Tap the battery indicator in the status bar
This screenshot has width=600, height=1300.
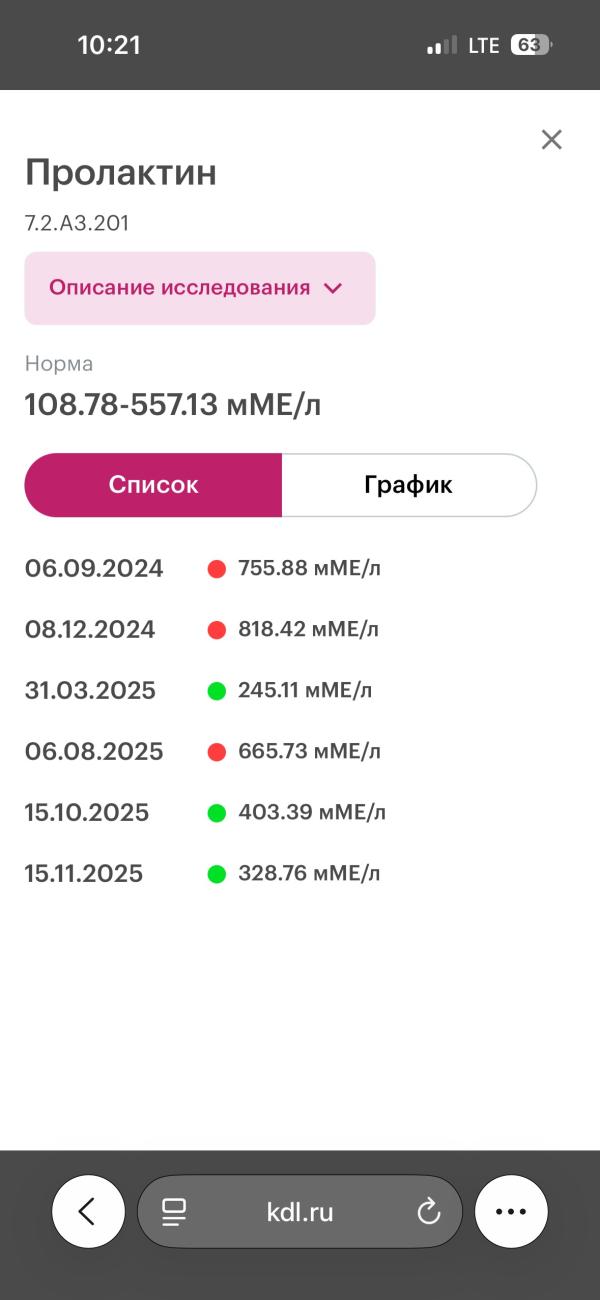pos(530,44)
